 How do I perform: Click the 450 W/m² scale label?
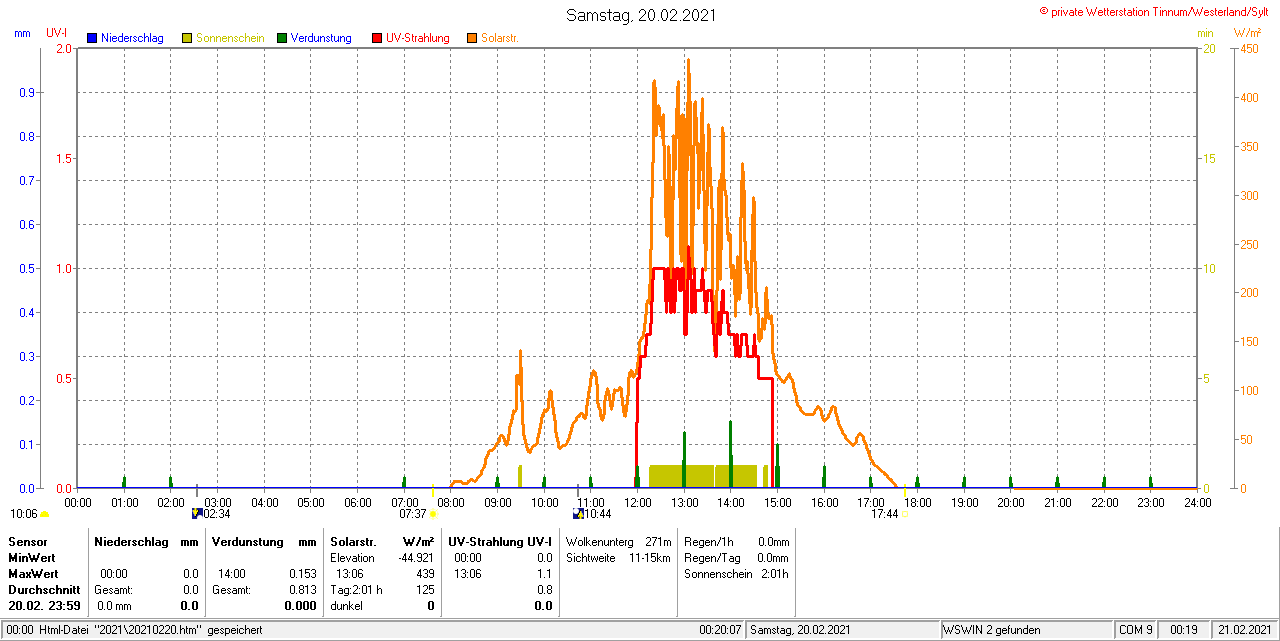(1247, 49)
